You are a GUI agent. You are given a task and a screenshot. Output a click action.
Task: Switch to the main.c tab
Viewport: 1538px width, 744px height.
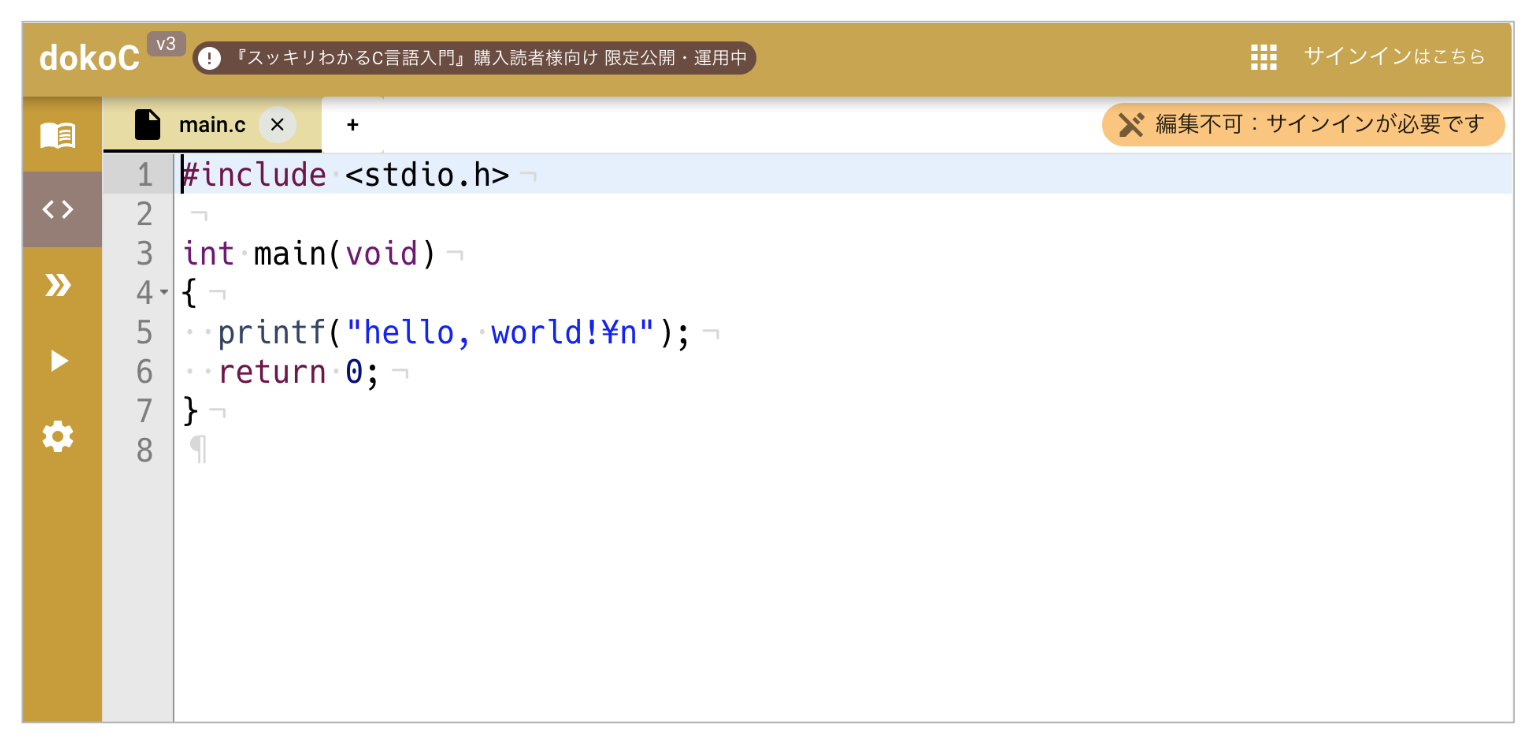point(211,125)
